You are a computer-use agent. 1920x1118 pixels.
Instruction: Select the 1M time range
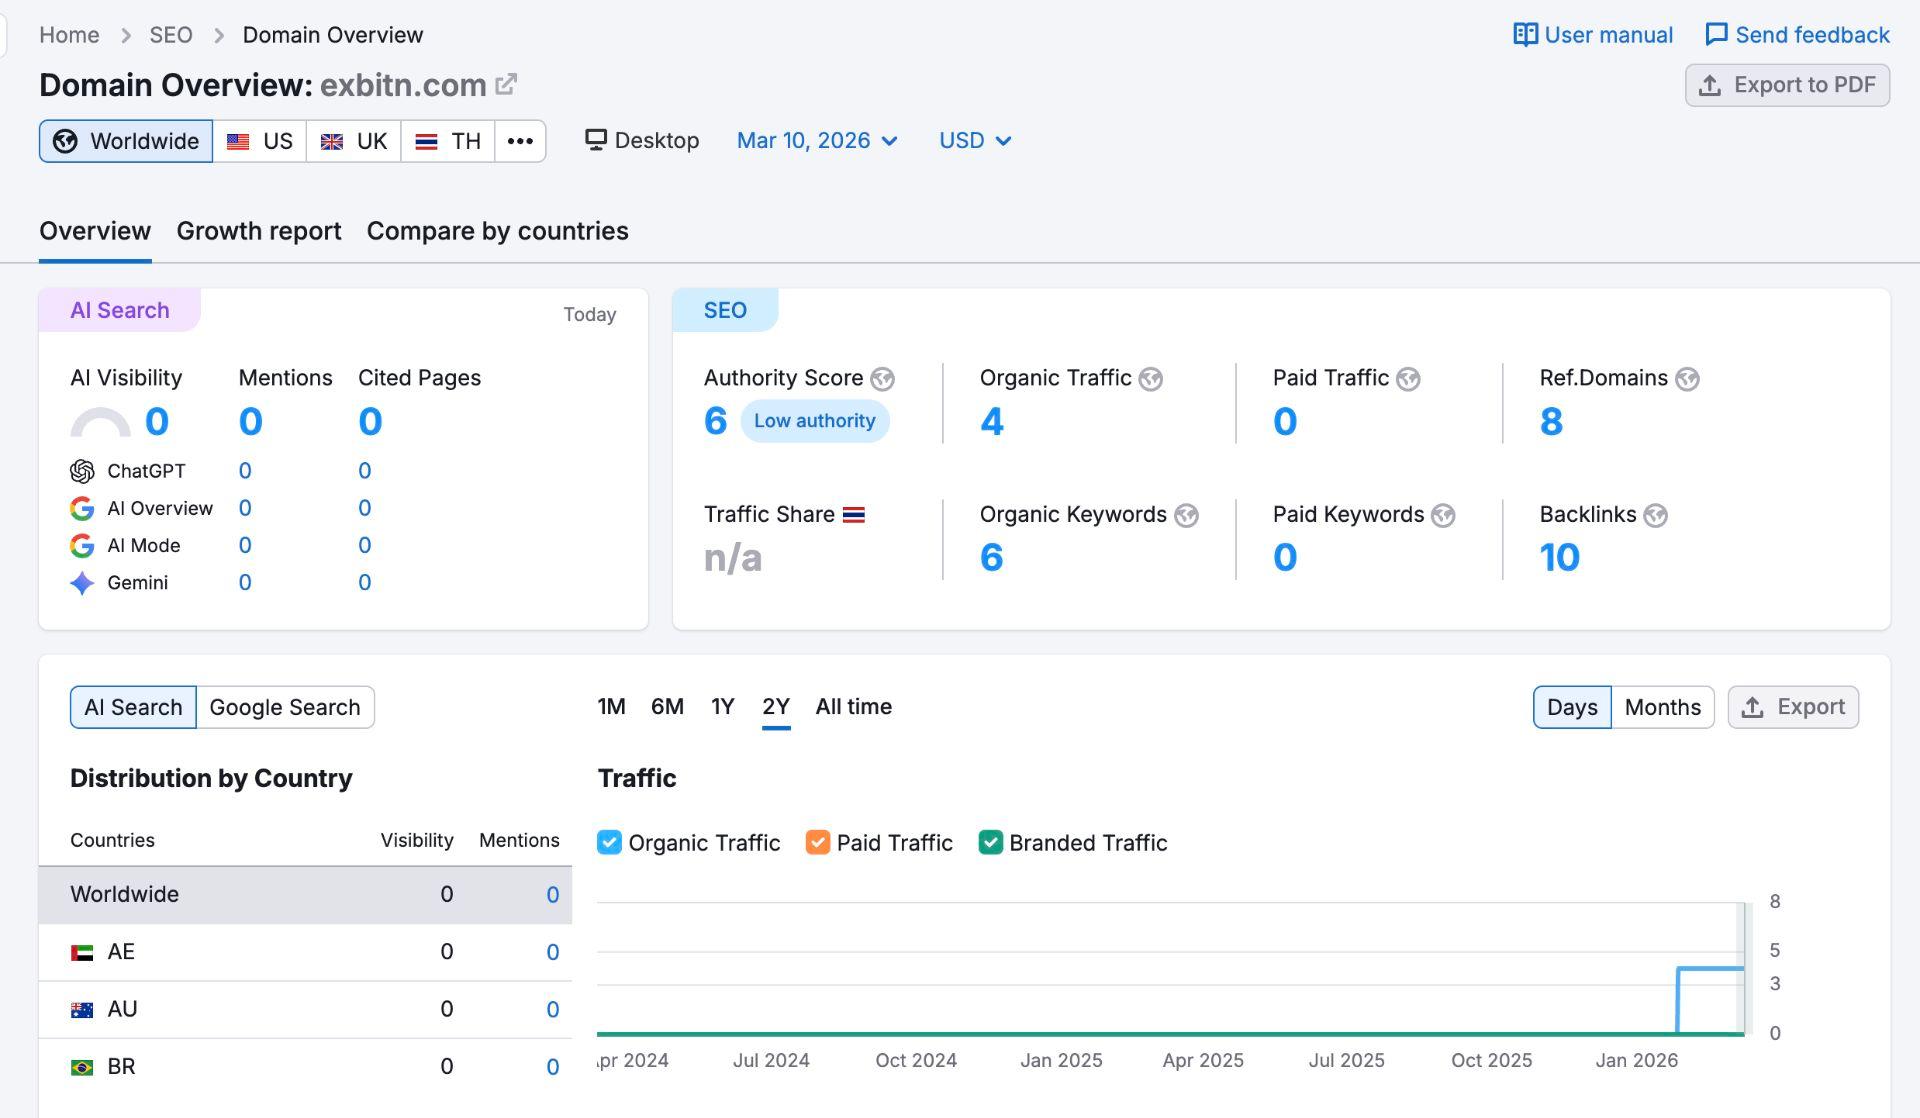[x=611, y=707]
